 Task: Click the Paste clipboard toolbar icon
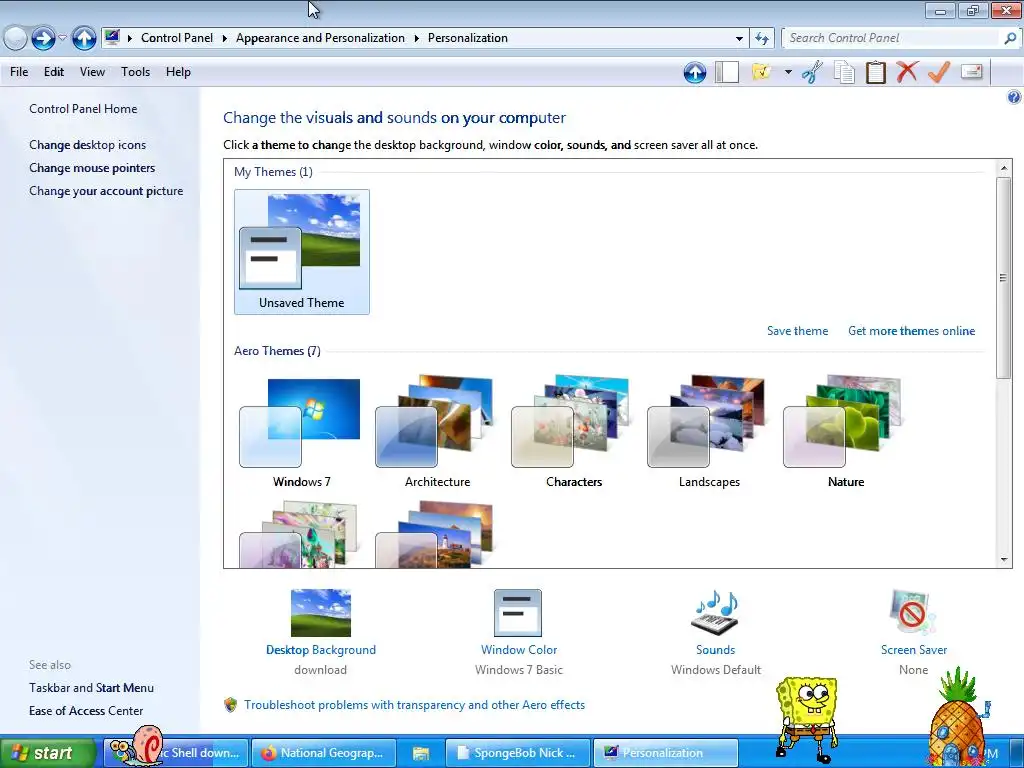tap(876, 72)
